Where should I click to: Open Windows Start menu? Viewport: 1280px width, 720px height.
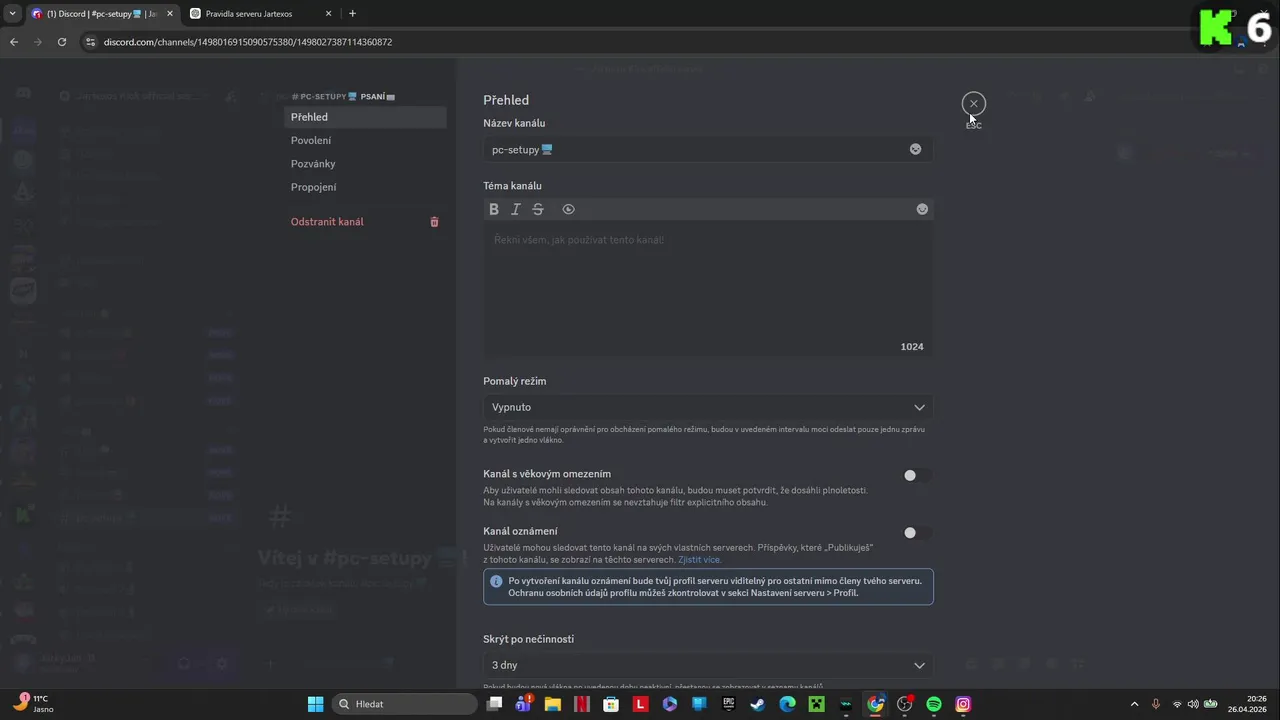pyautogui.click(x=315, y=704)
